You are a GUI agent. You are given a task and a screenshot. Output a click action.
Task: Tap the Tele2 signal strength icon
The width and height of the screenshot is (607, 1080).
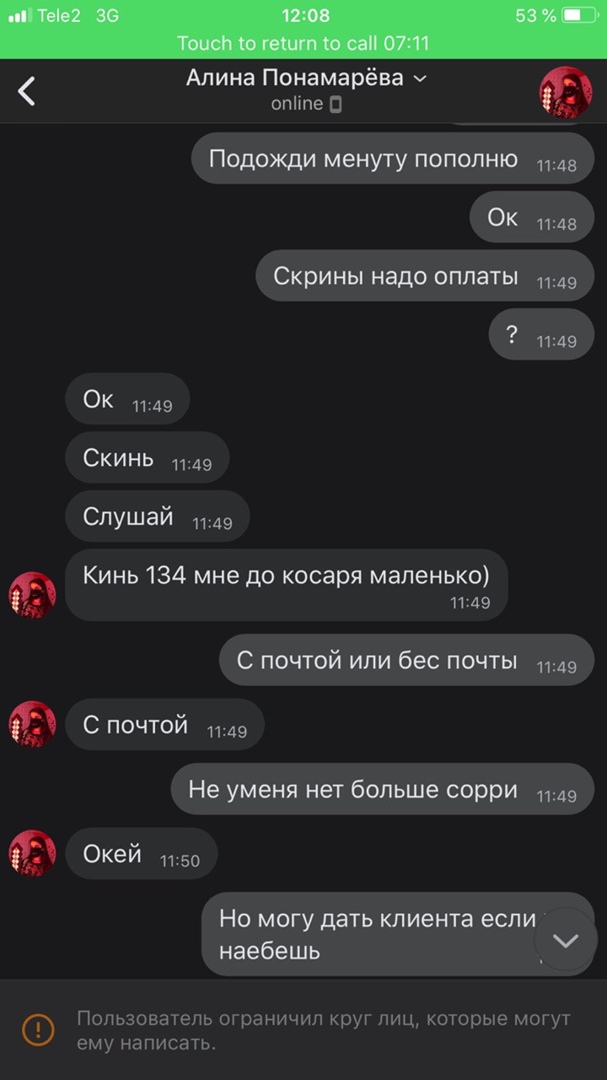(x=20, y=15)
